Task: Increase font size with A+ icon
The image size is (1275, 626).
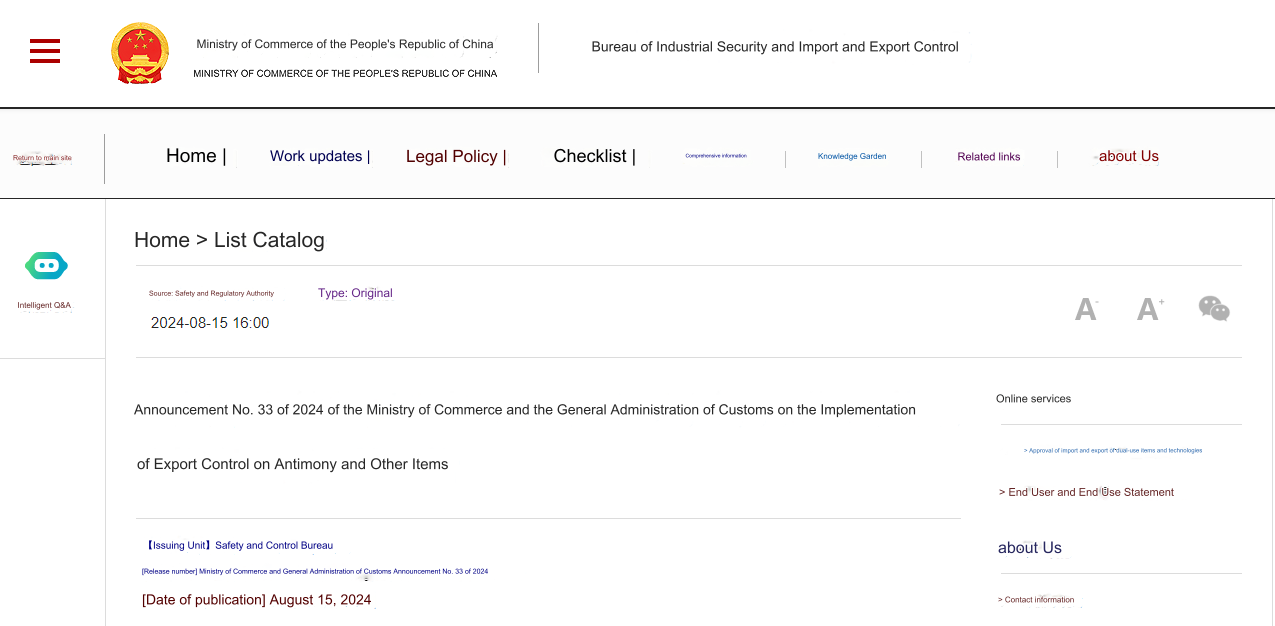Action: pyautogui.click(x=1150, y=309)
